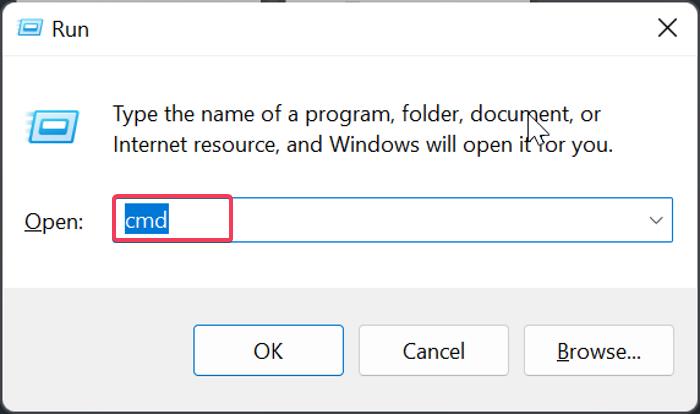
Task: Click the small Run icon in title bar
Action: tap(30, 29)
